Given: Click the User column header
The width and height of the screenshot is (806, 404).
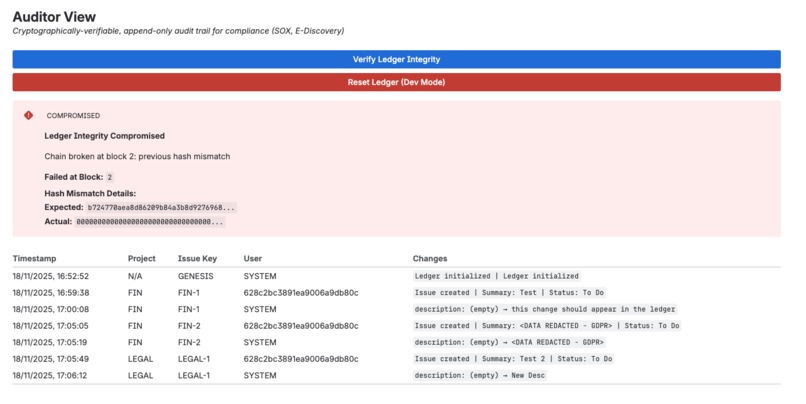Looking at the screenshot, I should [x=252, y=259].
